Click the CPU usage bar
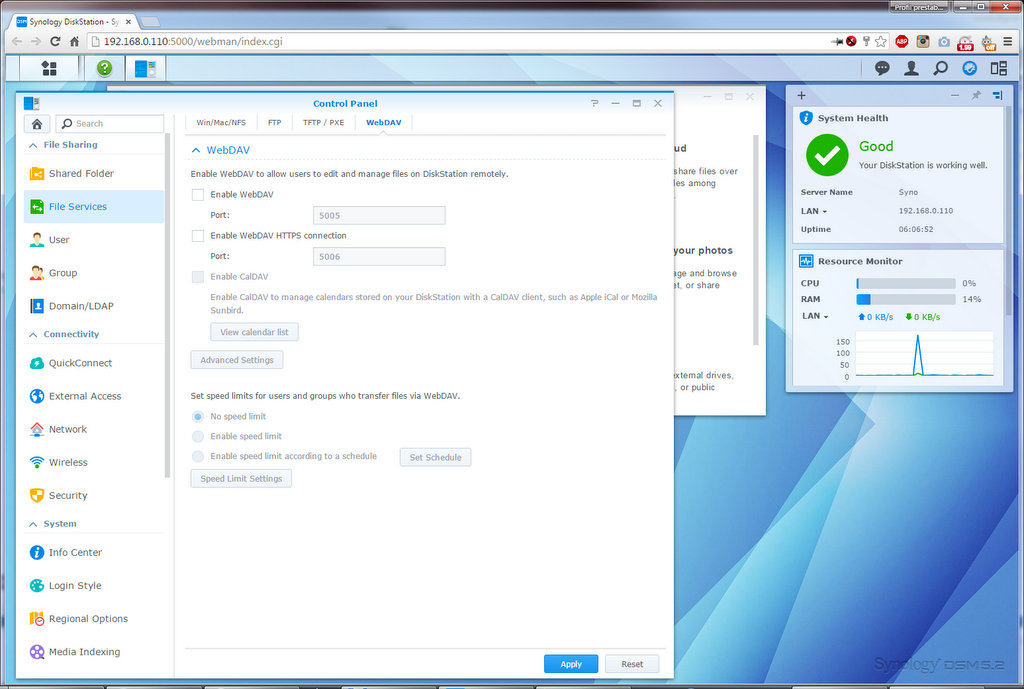The height and width of the screenshot is (689, 1024). 906,283
